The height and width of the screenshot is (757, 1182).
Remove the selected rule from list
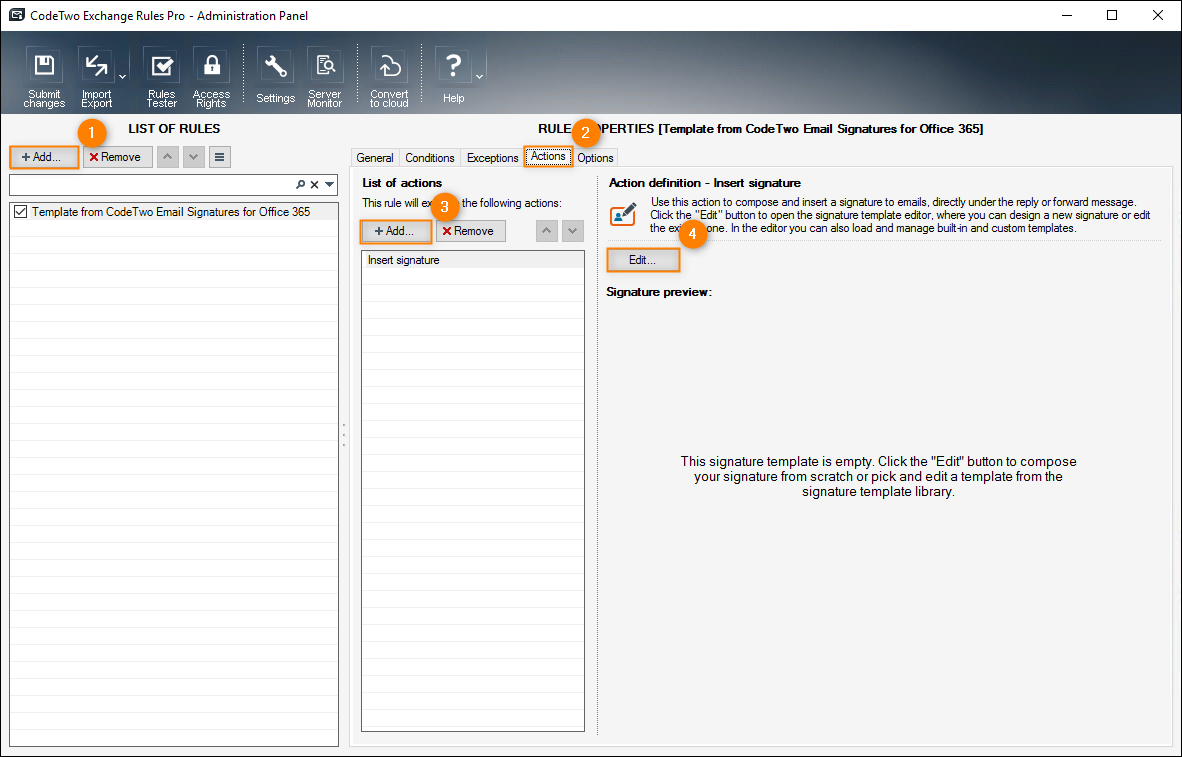tap(118, 157)
